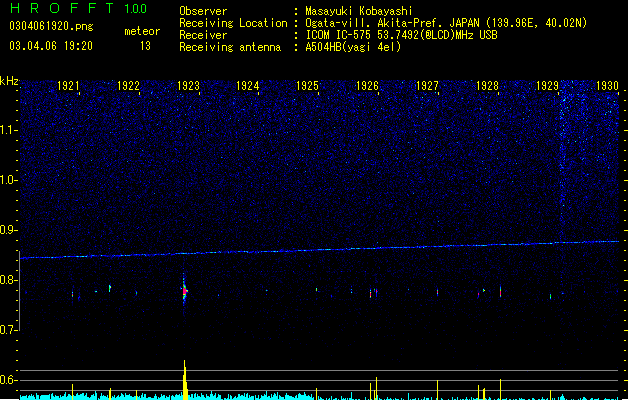The image size is (629, 400).
Task: Click the 1928 time axis label
Action: pyautogui.click(x=487, y=86)
